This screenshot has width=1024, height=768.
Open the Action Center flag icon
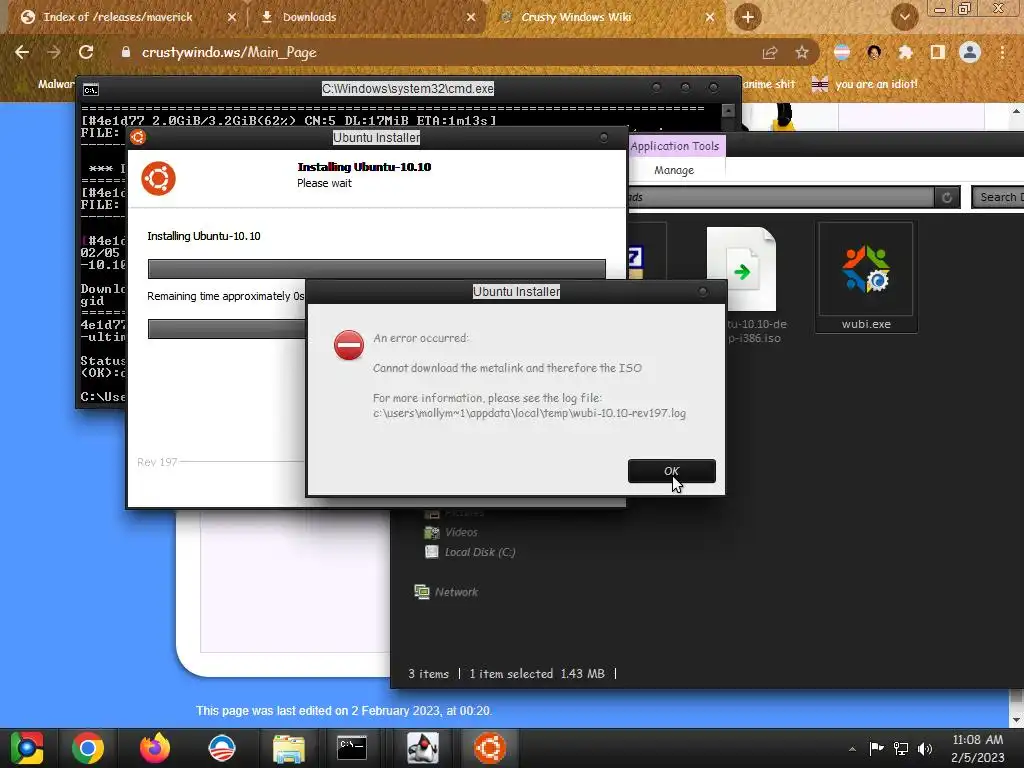(x=876, y=748)
